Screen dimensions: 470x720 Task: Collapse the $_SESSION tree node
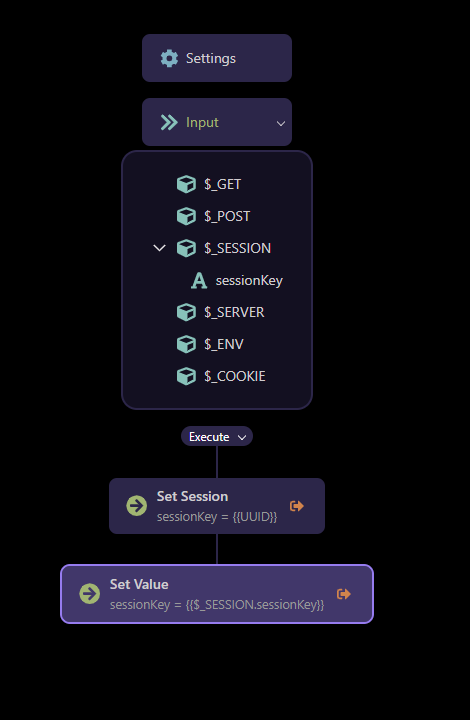click(159, 248)
